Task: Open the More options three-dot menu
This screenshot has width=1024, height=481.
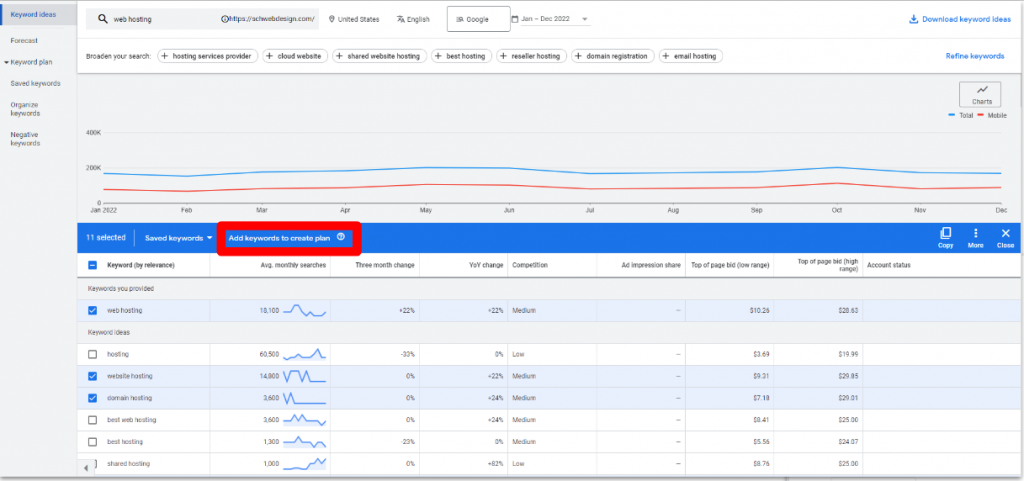Action: click(975, 233)
